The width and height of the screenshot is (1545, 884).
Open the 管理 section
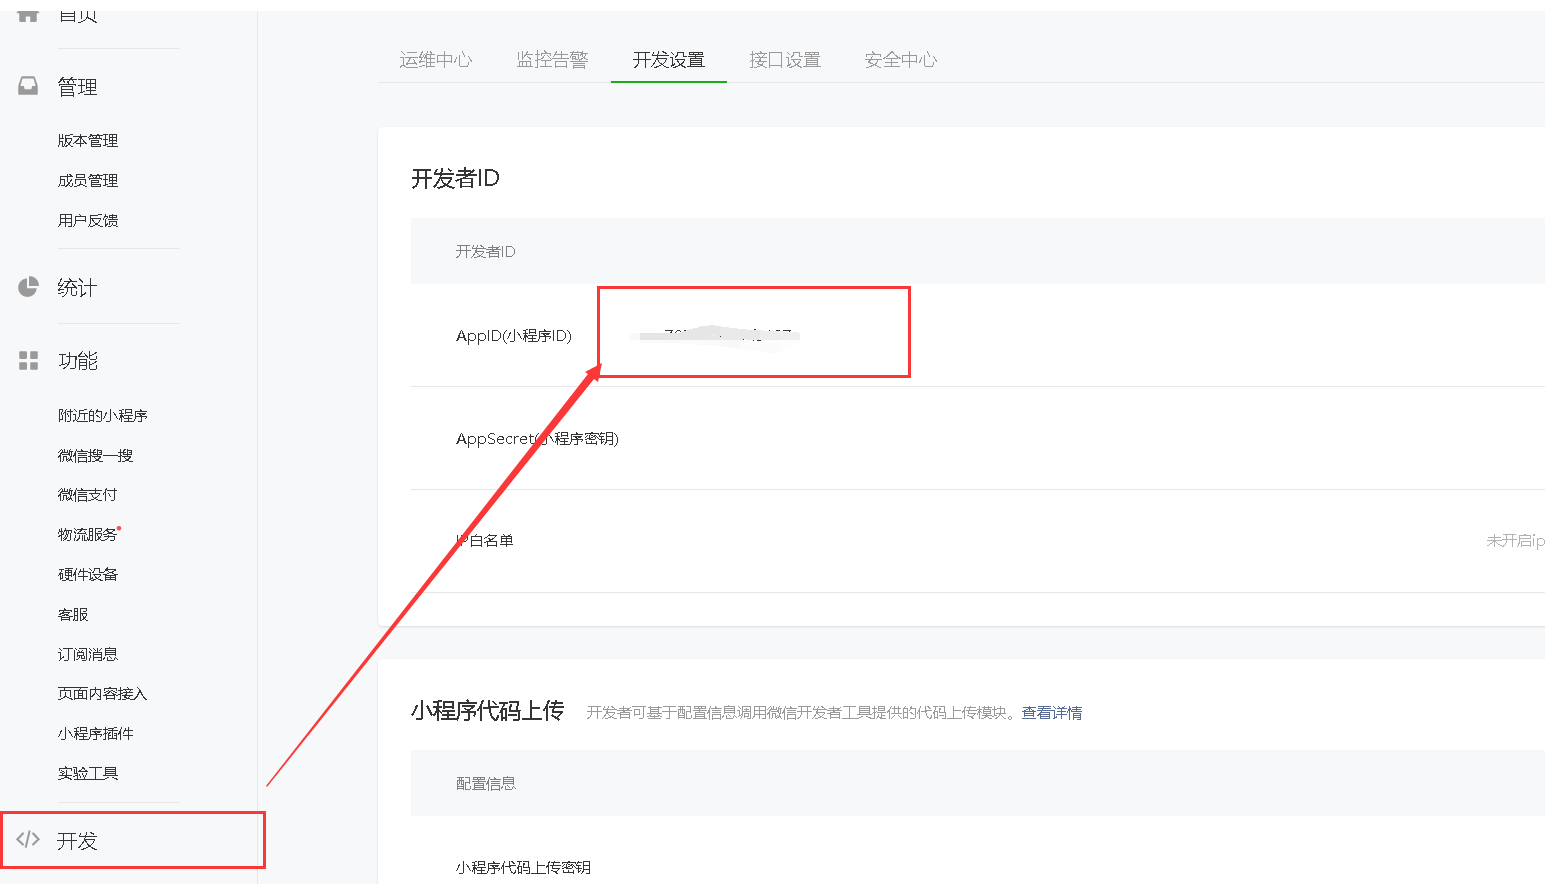[x=77, y=87]
